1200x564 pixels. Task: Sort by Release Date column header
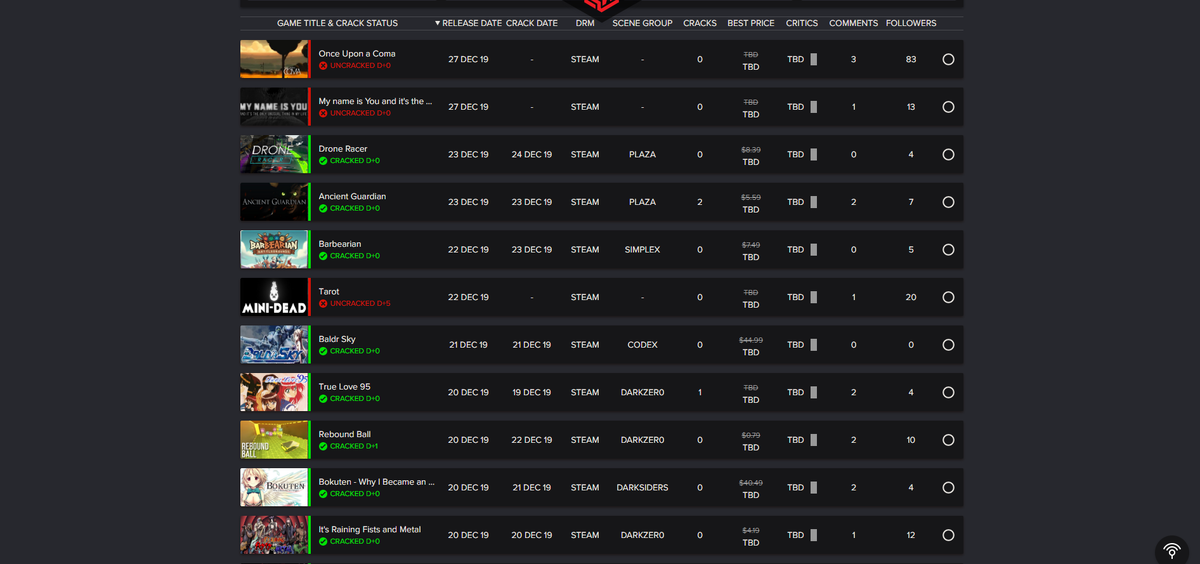[468, 23]
